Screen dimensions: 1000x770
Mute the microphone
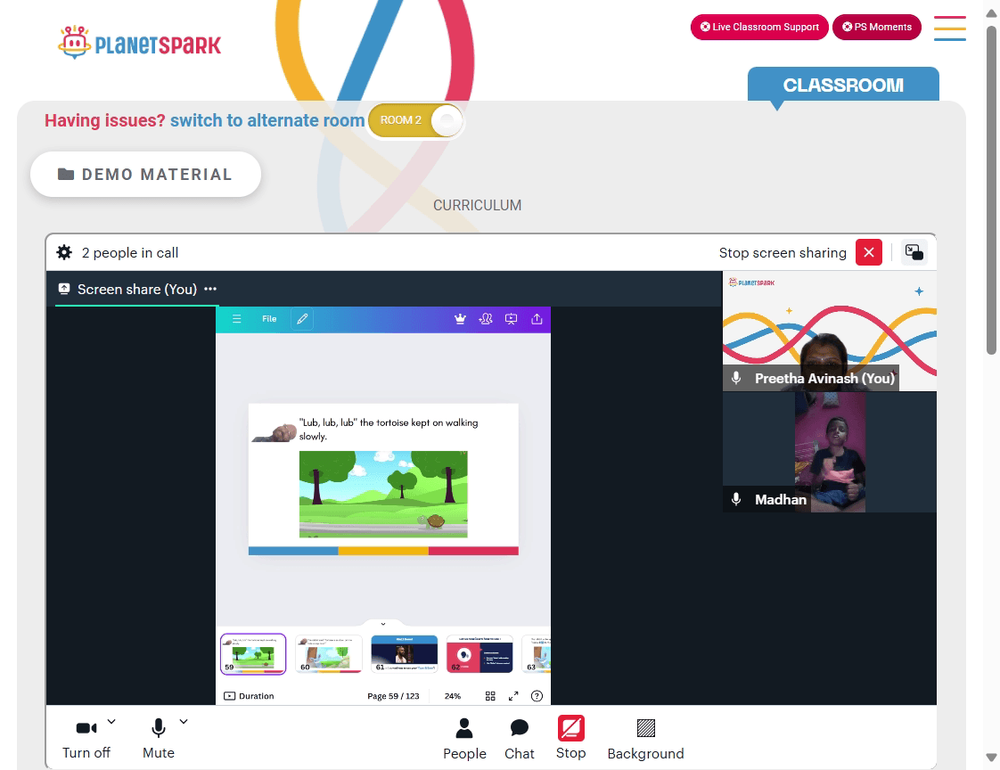[158, 739]
